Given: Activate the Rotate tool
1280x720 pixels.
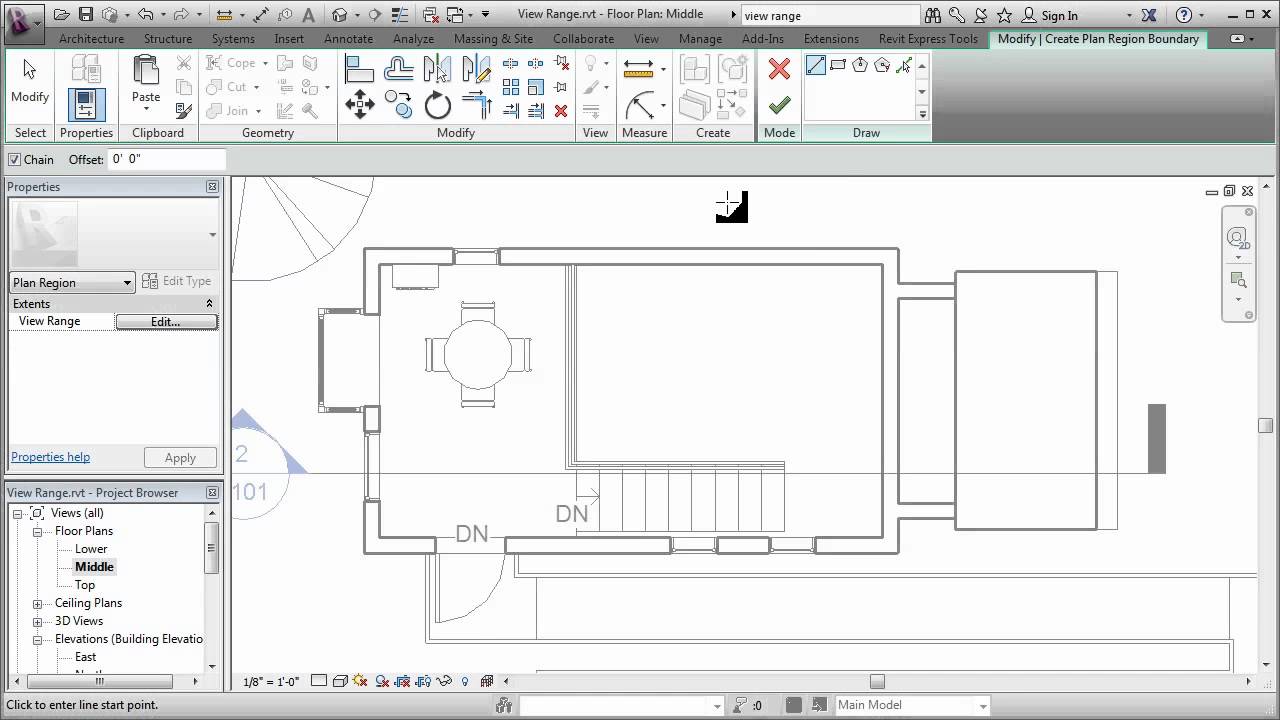Looking at the screenshot, I should tap(438, 104).
